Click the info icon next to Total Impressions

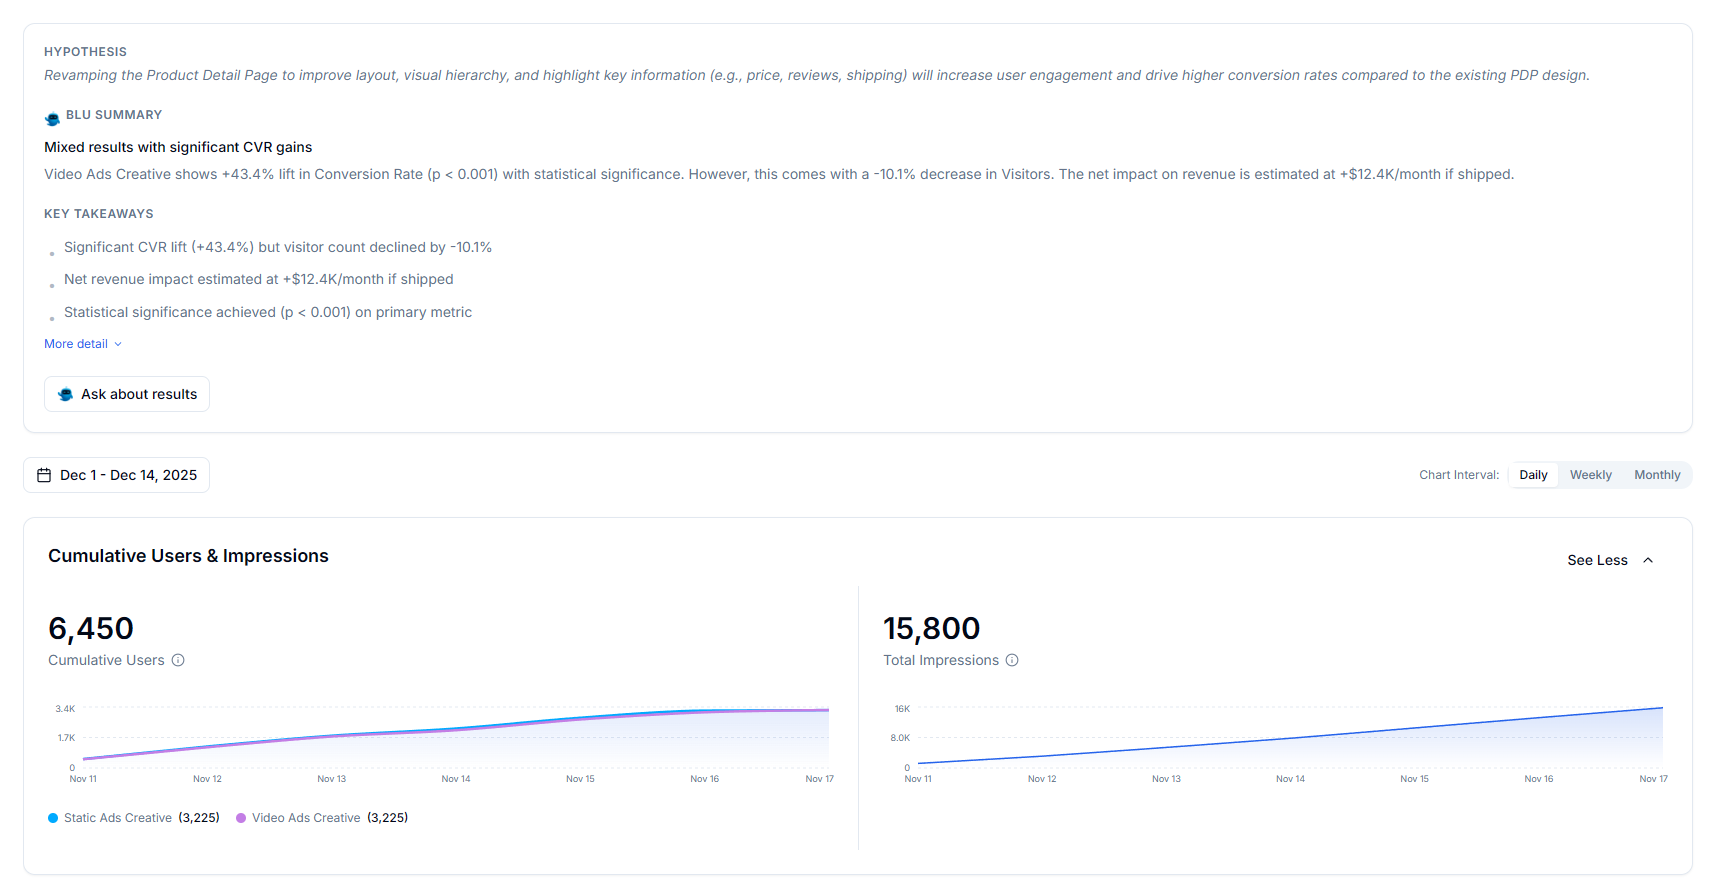pos(1012,660)
